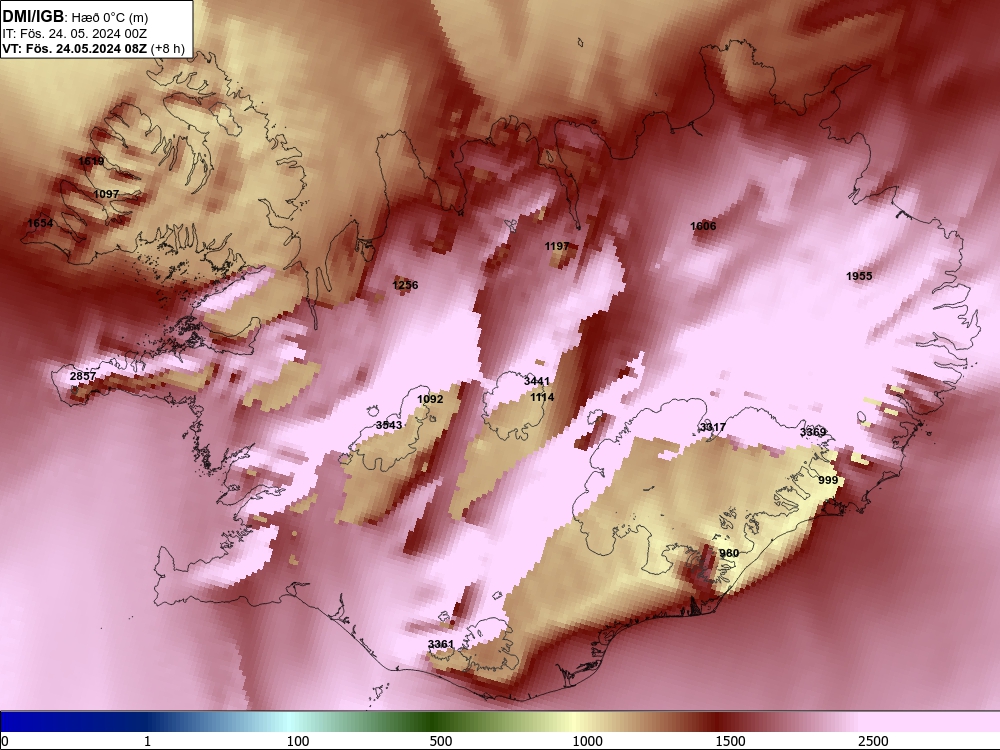Select the 999 height label
Image resolution: width=1000 pixels, height=750 pixels.
pos(828,480)
